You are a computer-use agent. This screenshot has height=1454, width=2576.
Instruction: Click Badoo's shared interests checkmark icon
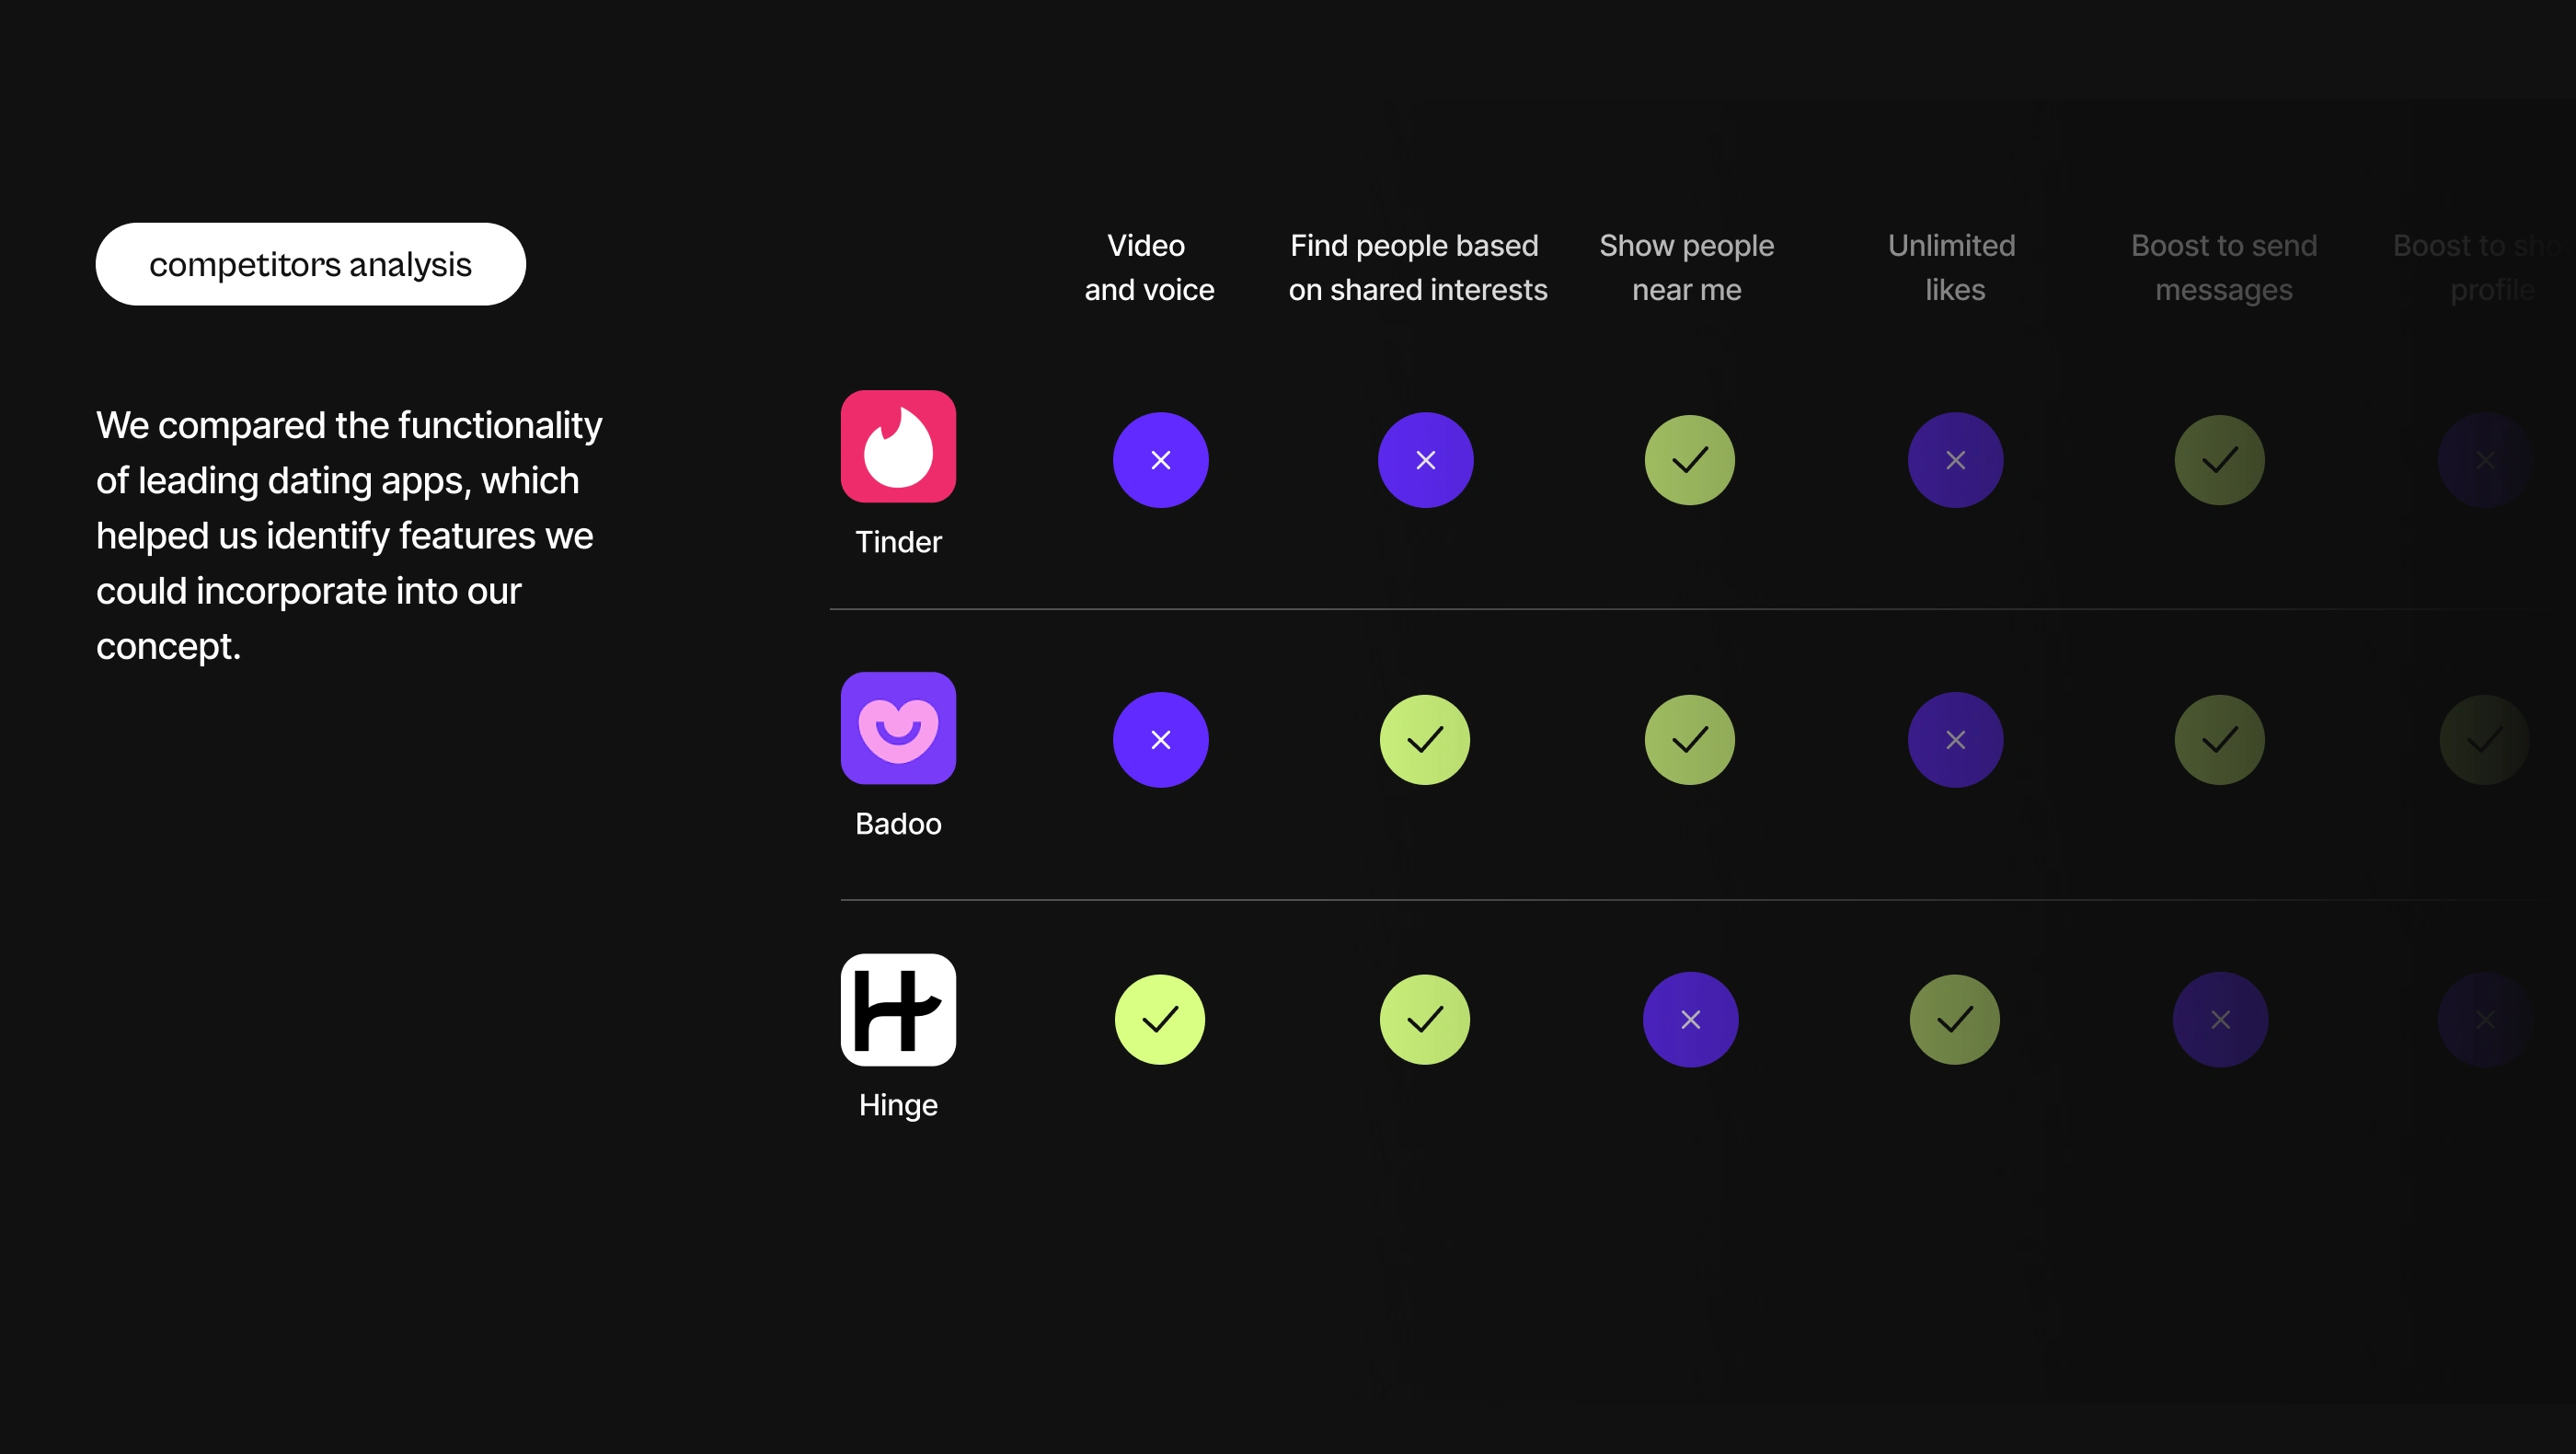click(1425, 740)
